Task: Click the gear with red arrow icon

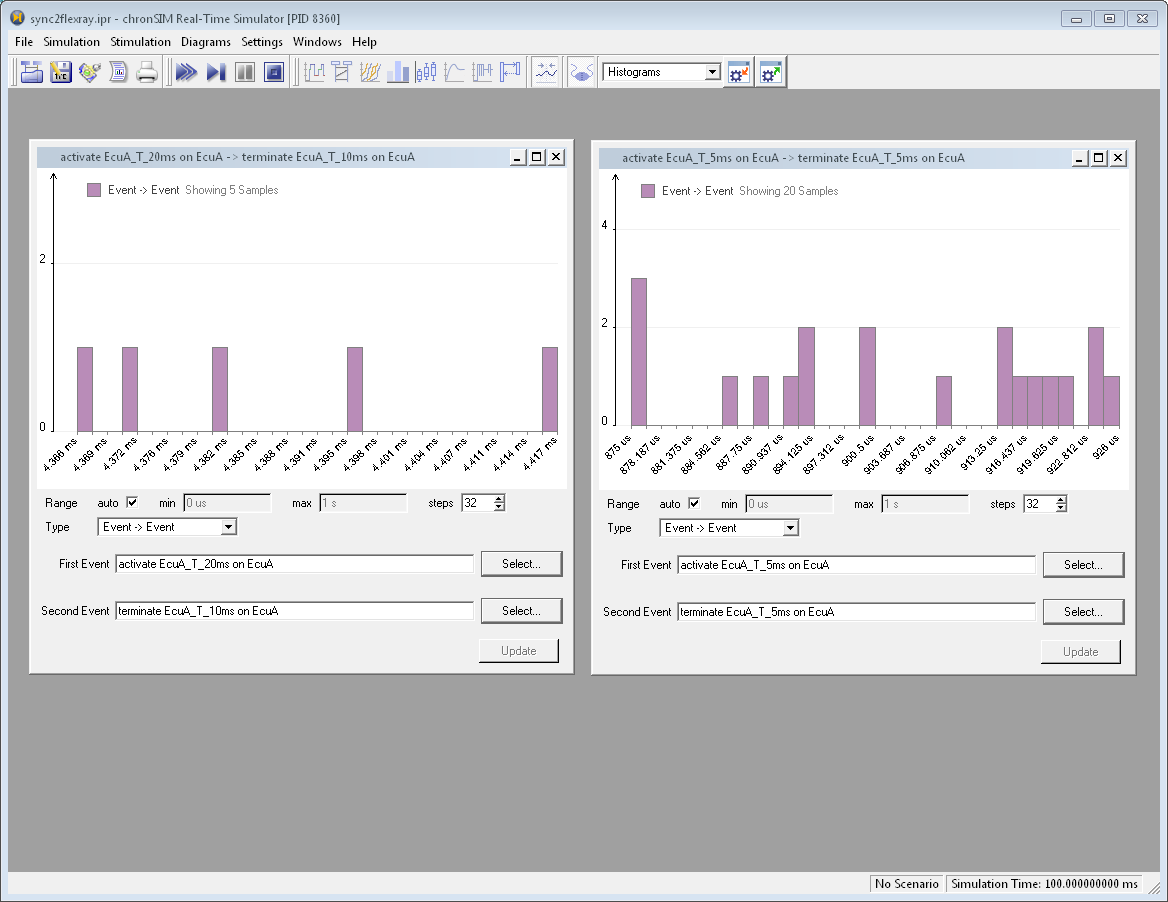Action: tap(739, 73)
